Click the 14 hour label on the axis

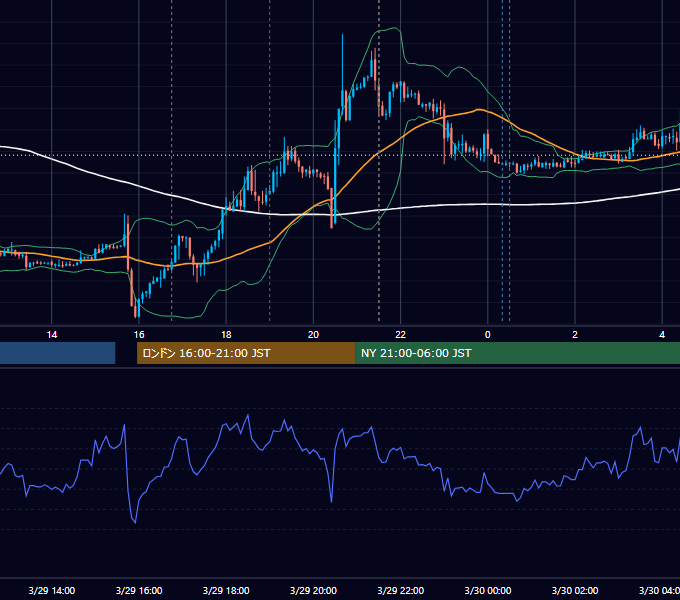(52, 335)
